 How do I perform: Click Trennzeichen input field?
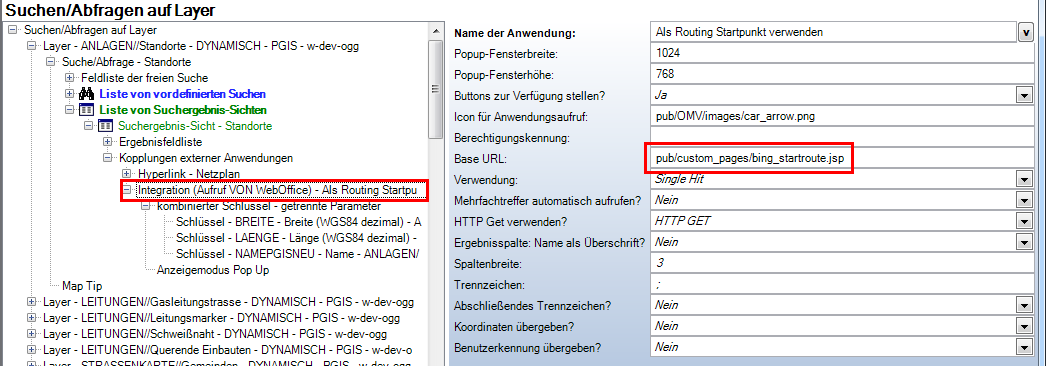click(x=842, y=285)
